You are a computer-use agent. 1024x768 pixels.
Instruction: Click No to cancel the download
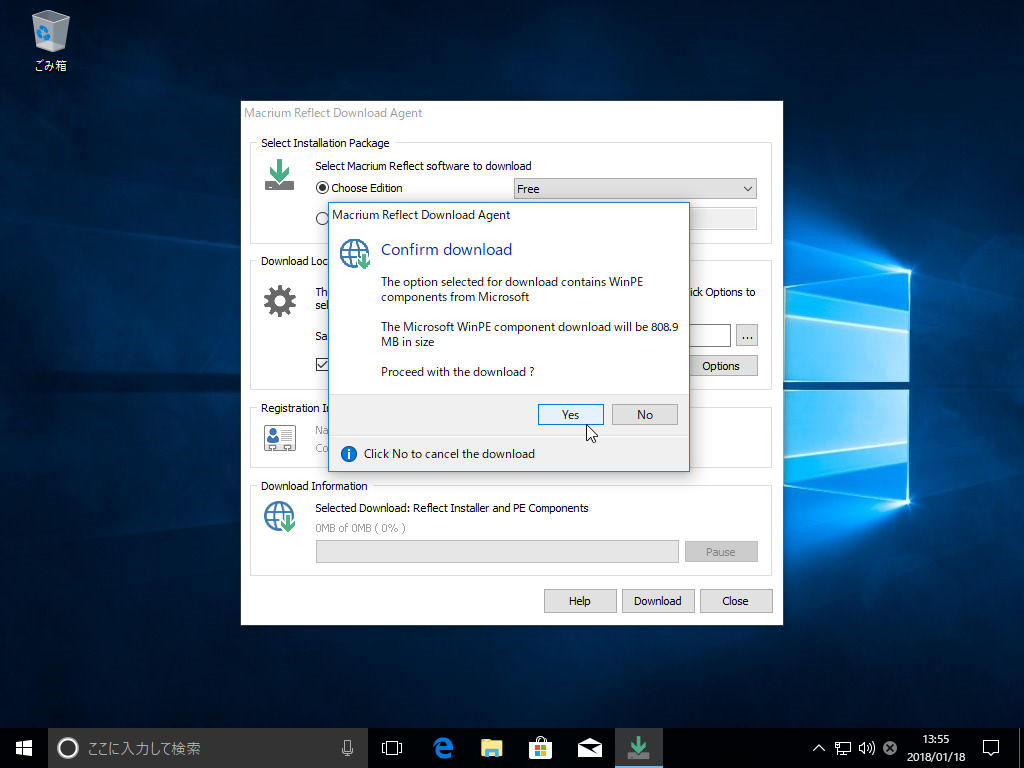tap(645, 415)
